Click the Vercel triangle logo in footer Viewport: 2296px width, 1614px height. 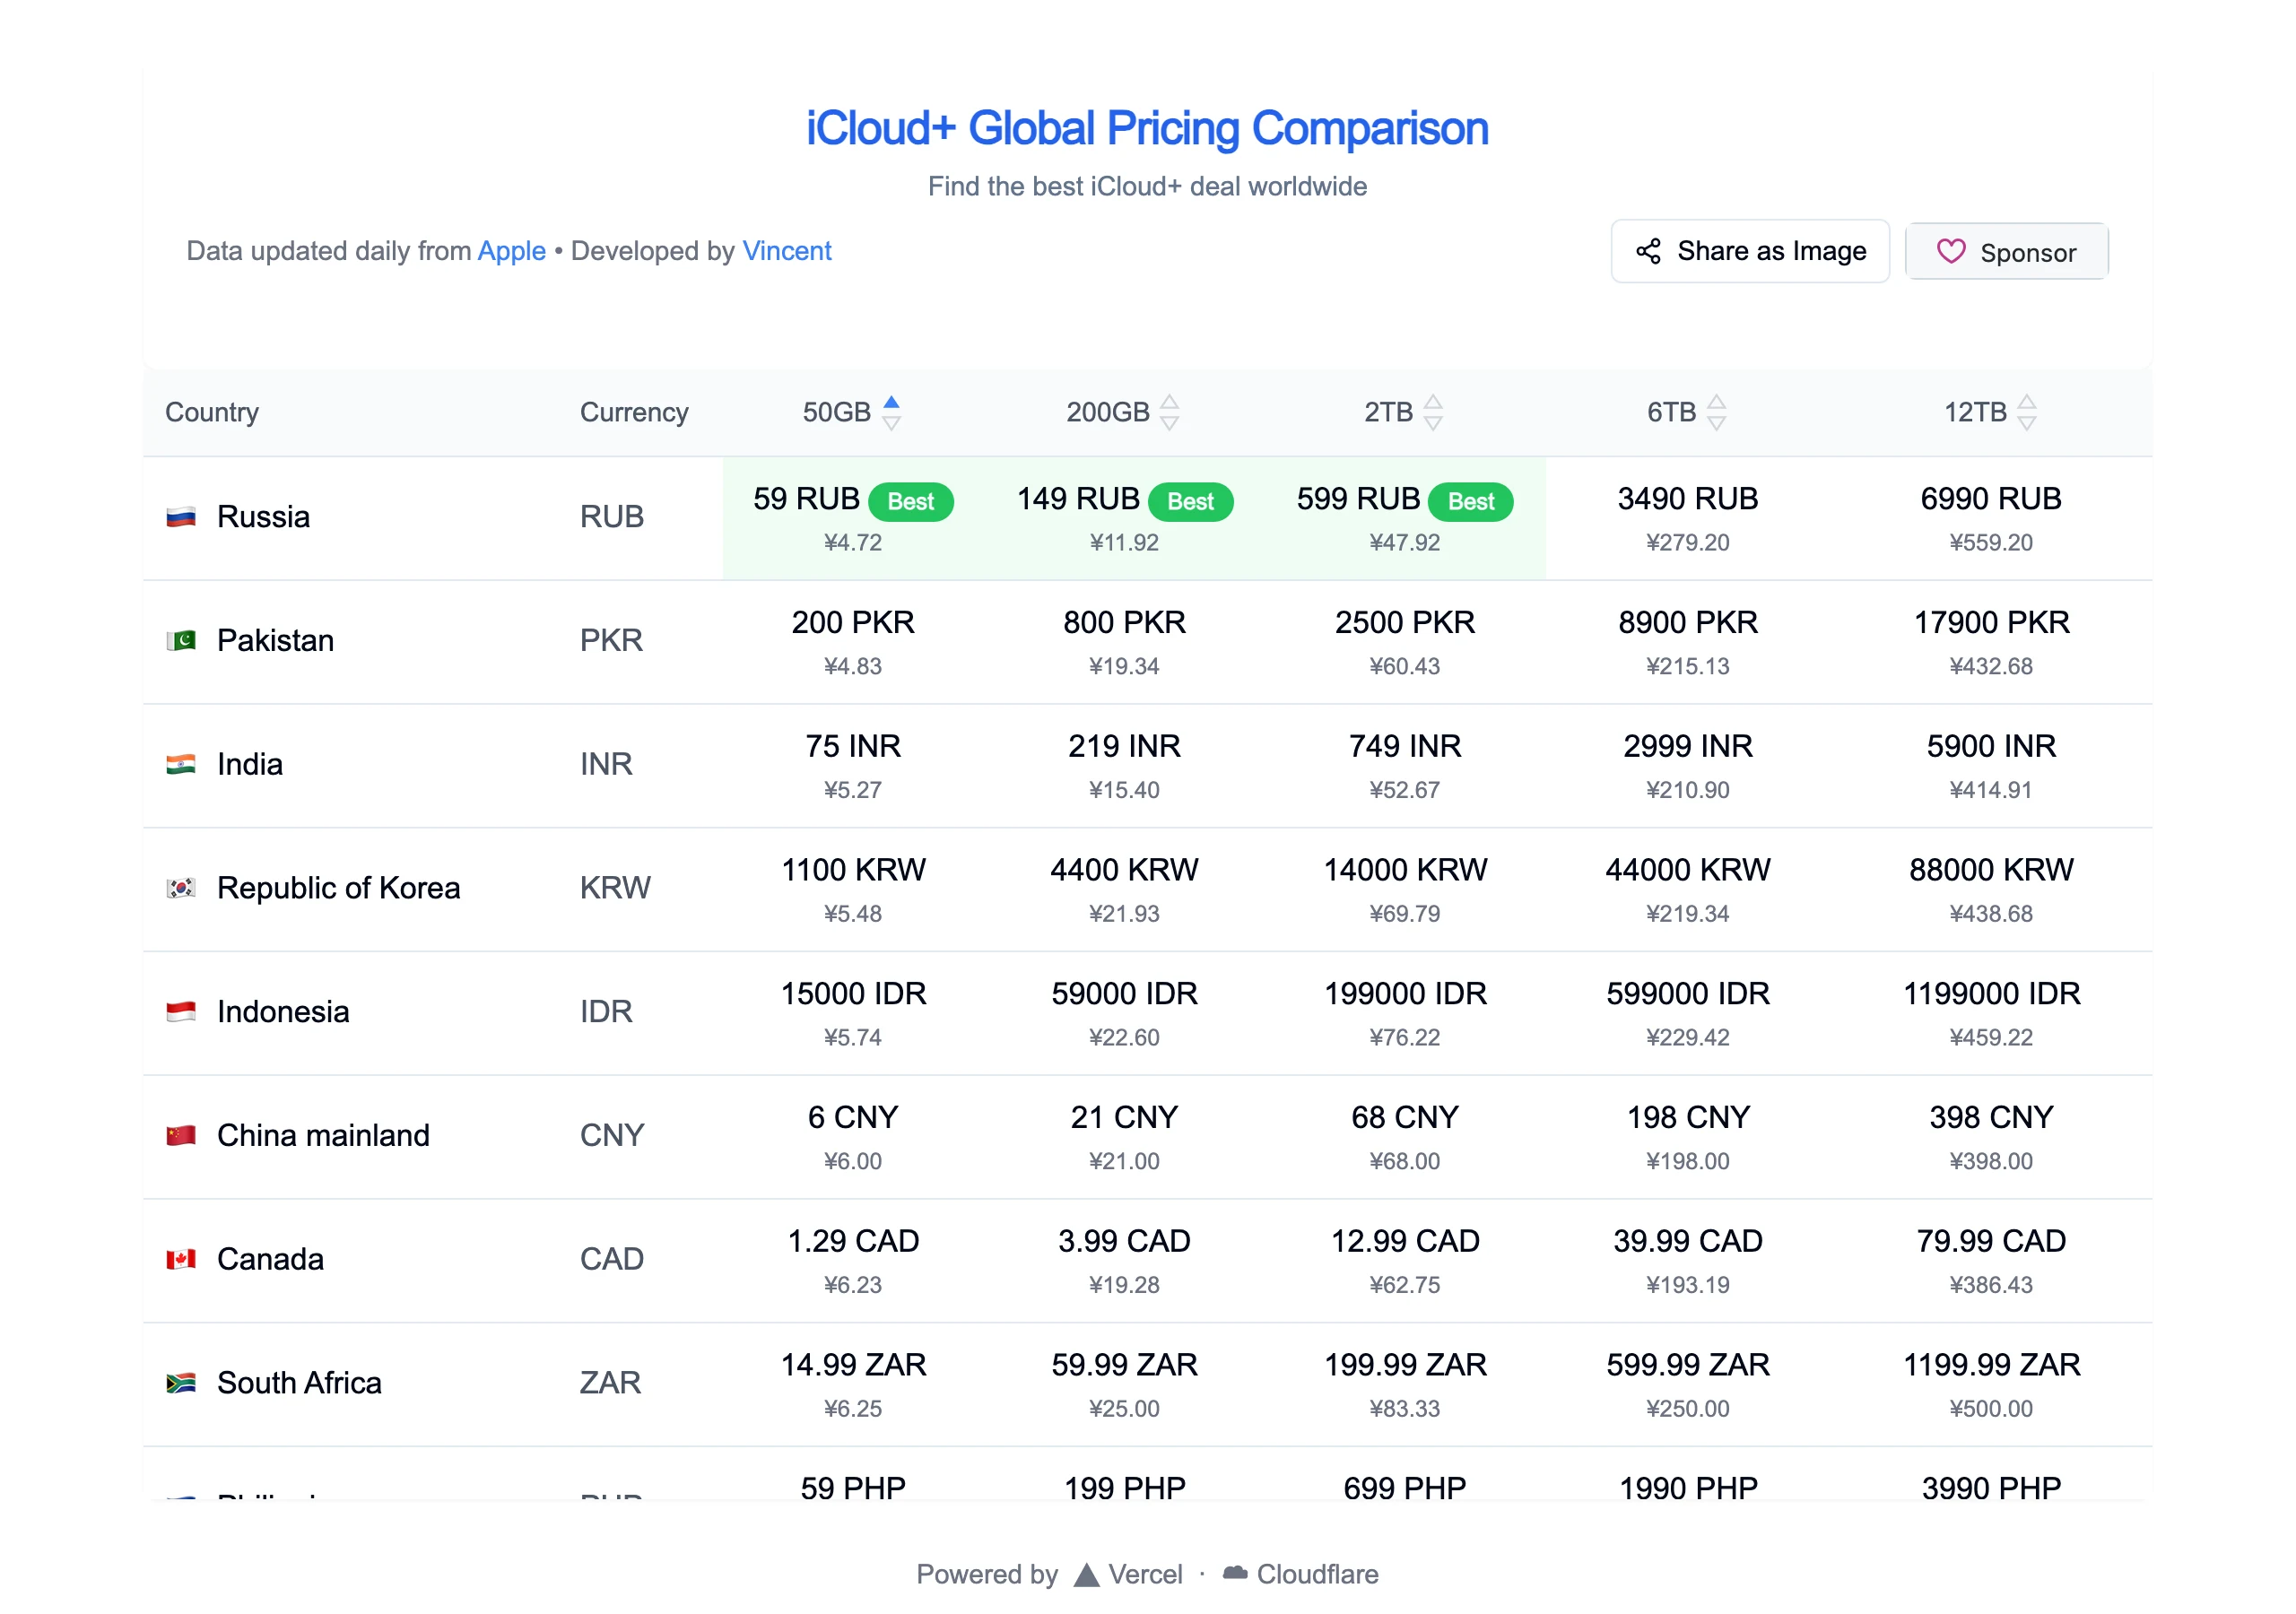(1086, 1575)
